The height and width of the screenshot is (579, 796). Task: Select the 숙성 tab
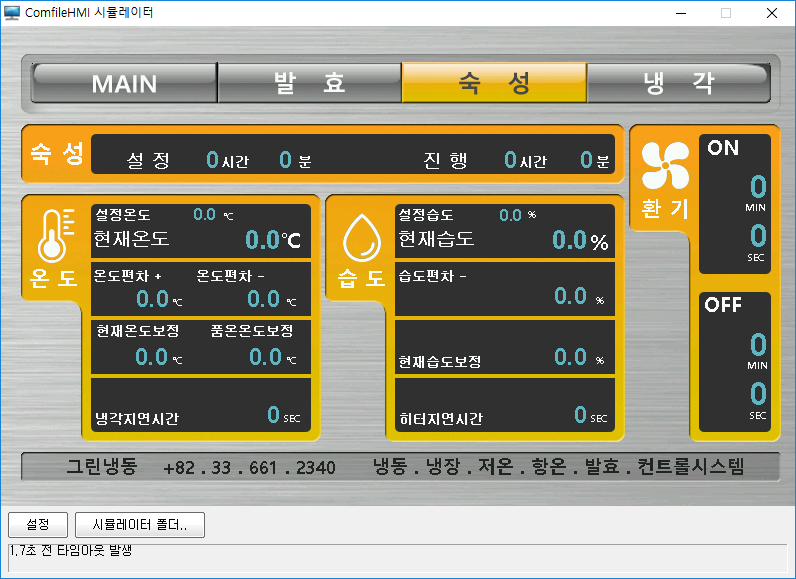tap(493, 83)
